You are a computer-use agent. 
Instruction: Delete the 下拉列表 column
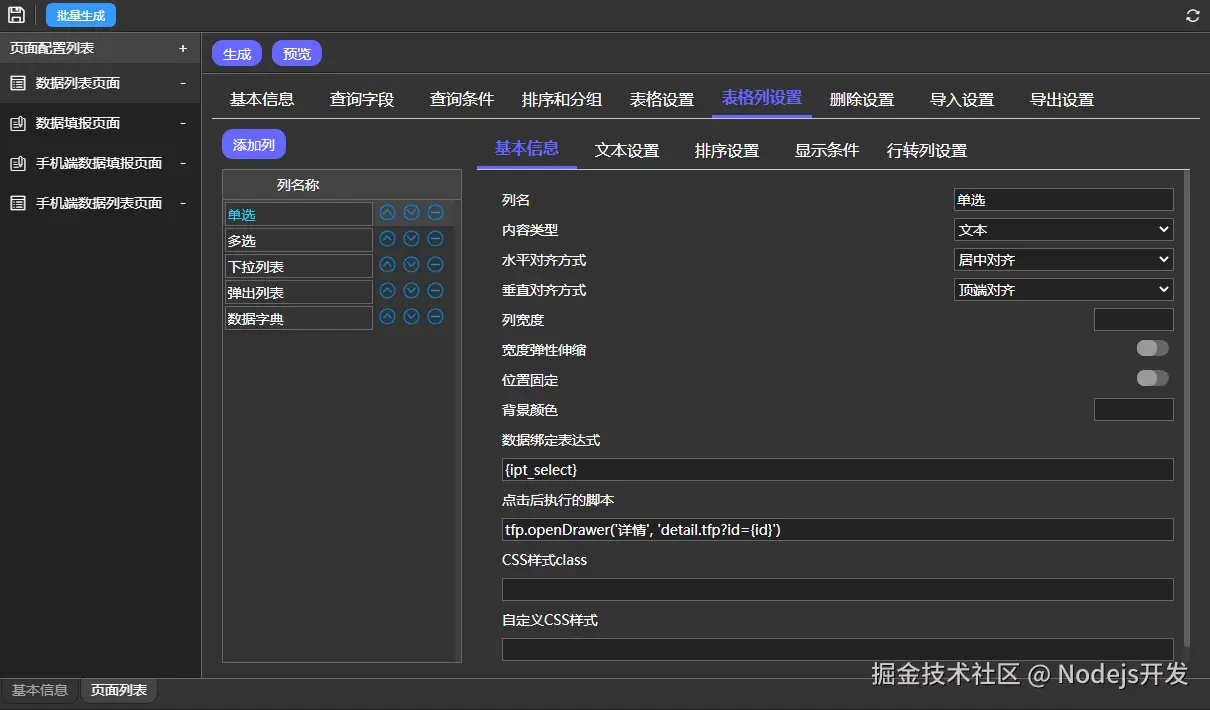[435, 265]
